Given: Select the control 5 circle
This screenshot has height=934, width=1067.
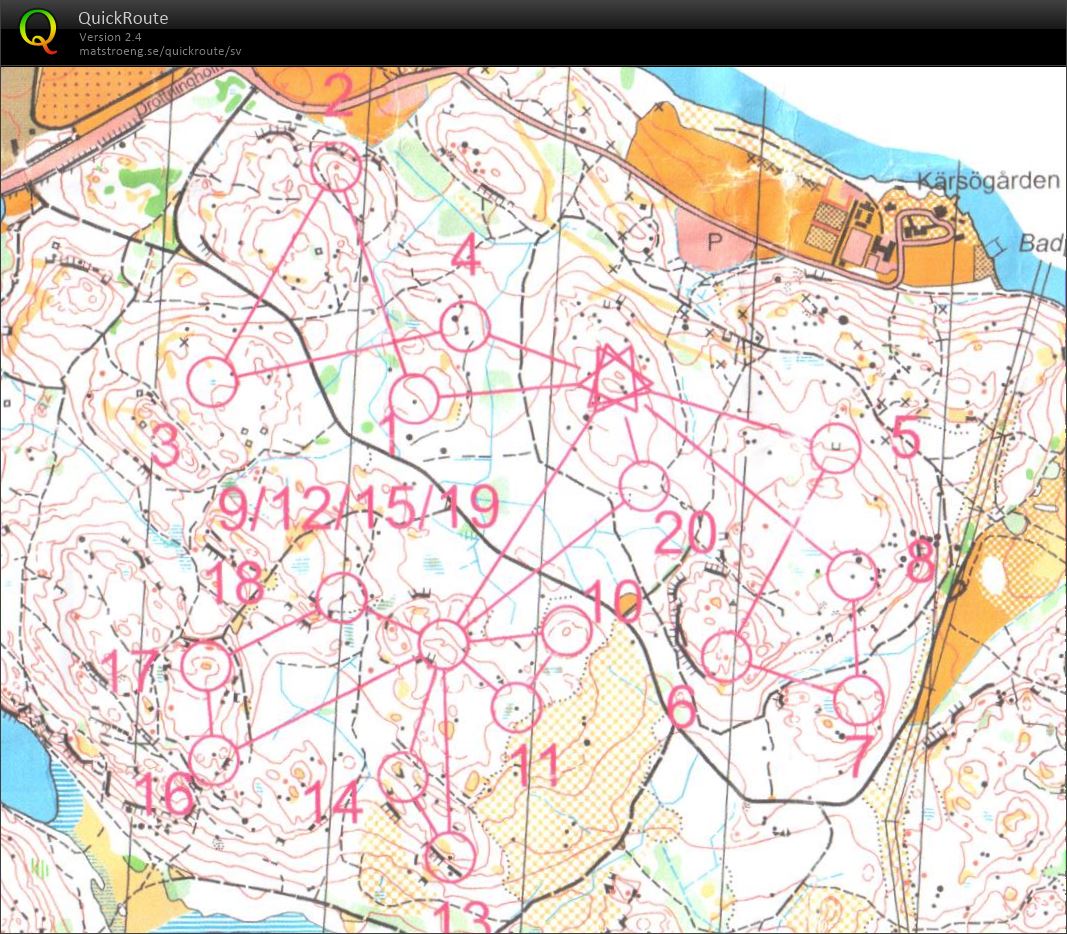Looking at the screenshot, I should pyautogui.click(x=835, y=447).
